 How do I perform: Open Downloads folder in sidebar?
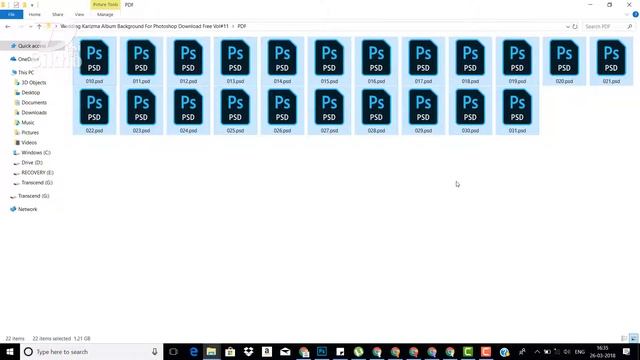[x=31, y=113]
